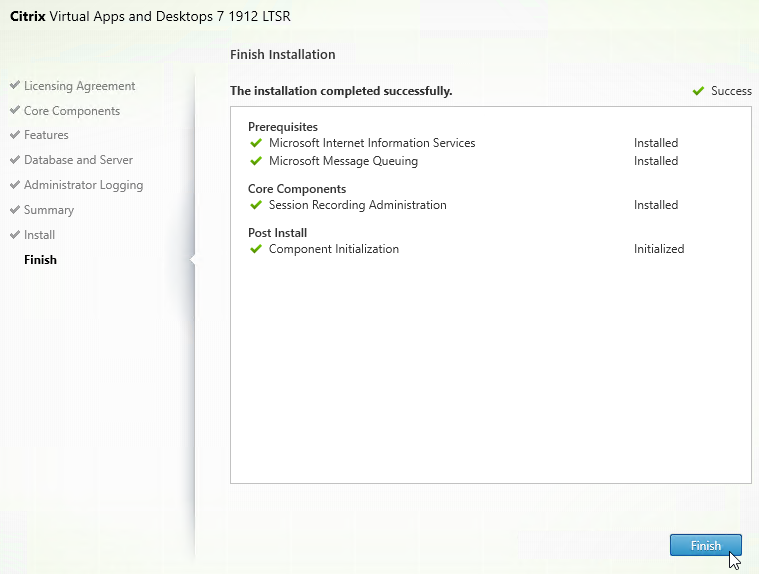Click checkmark beside Session Recording Administration

(256, 205)
